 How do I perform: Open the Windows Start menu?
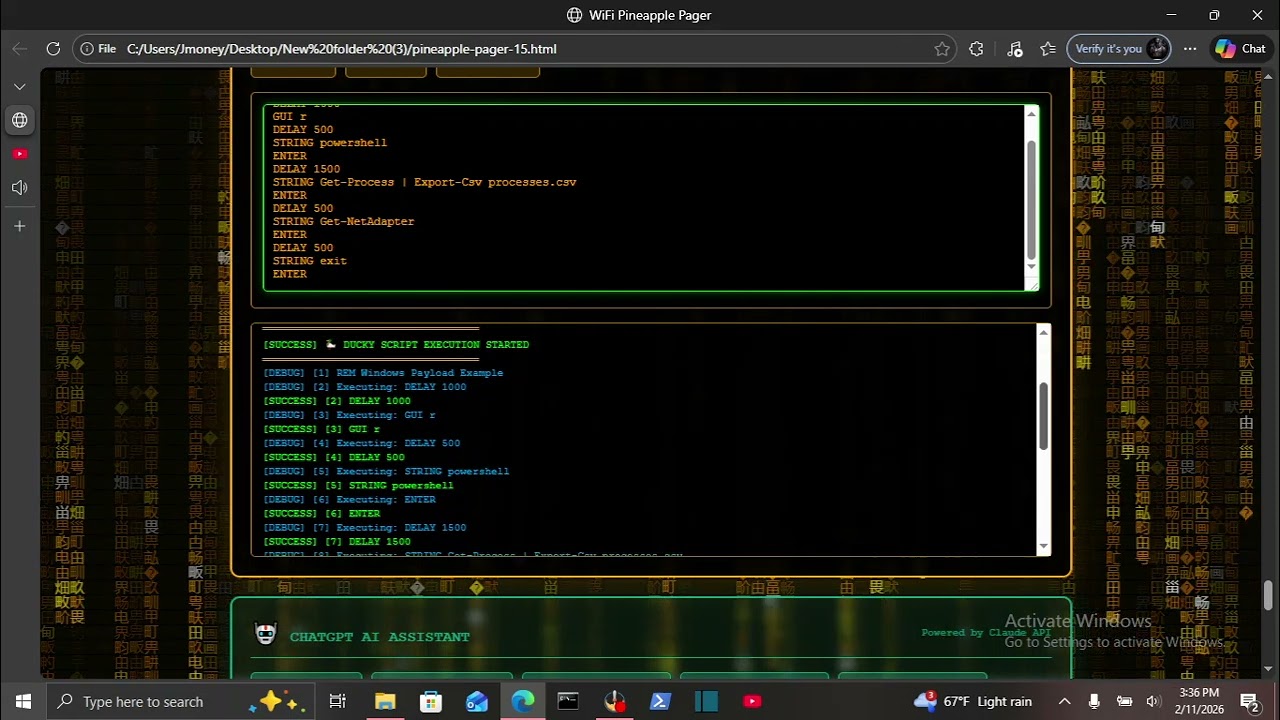click(23, 701)
